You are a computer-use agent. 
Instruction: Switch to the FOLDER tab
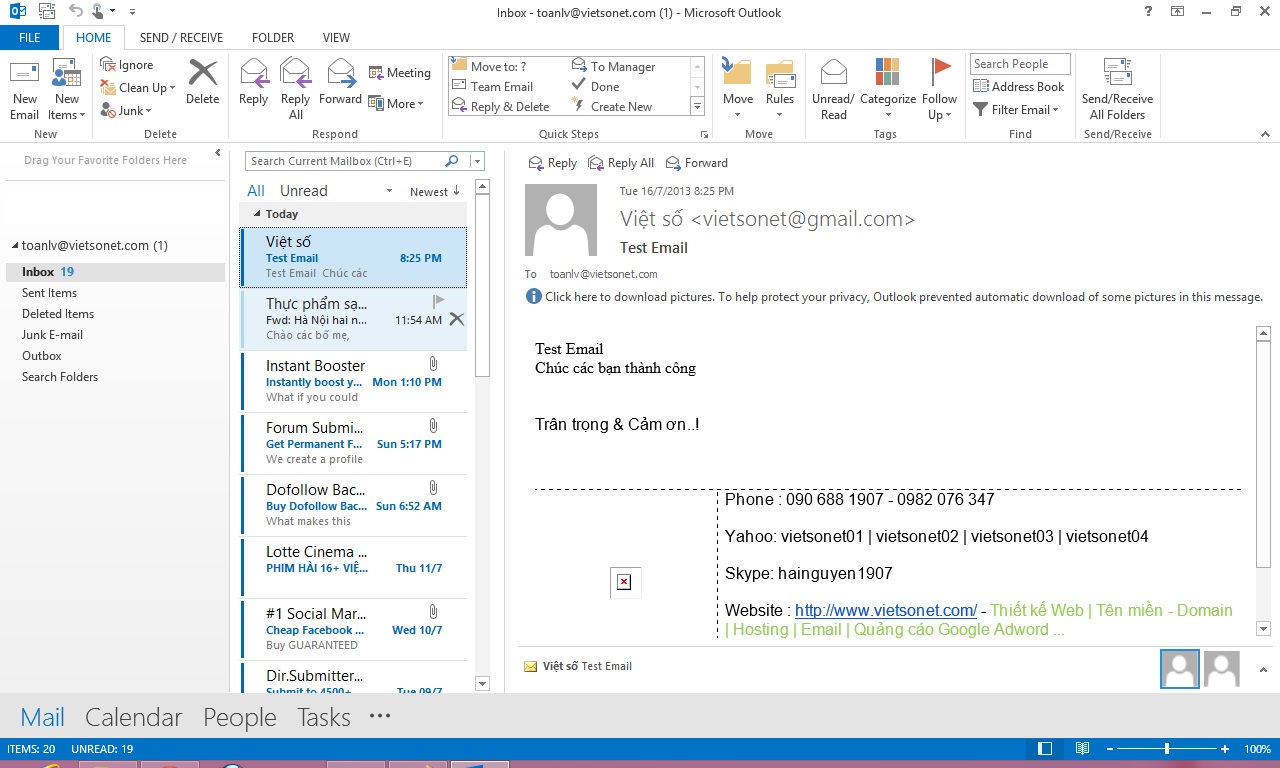273,38
